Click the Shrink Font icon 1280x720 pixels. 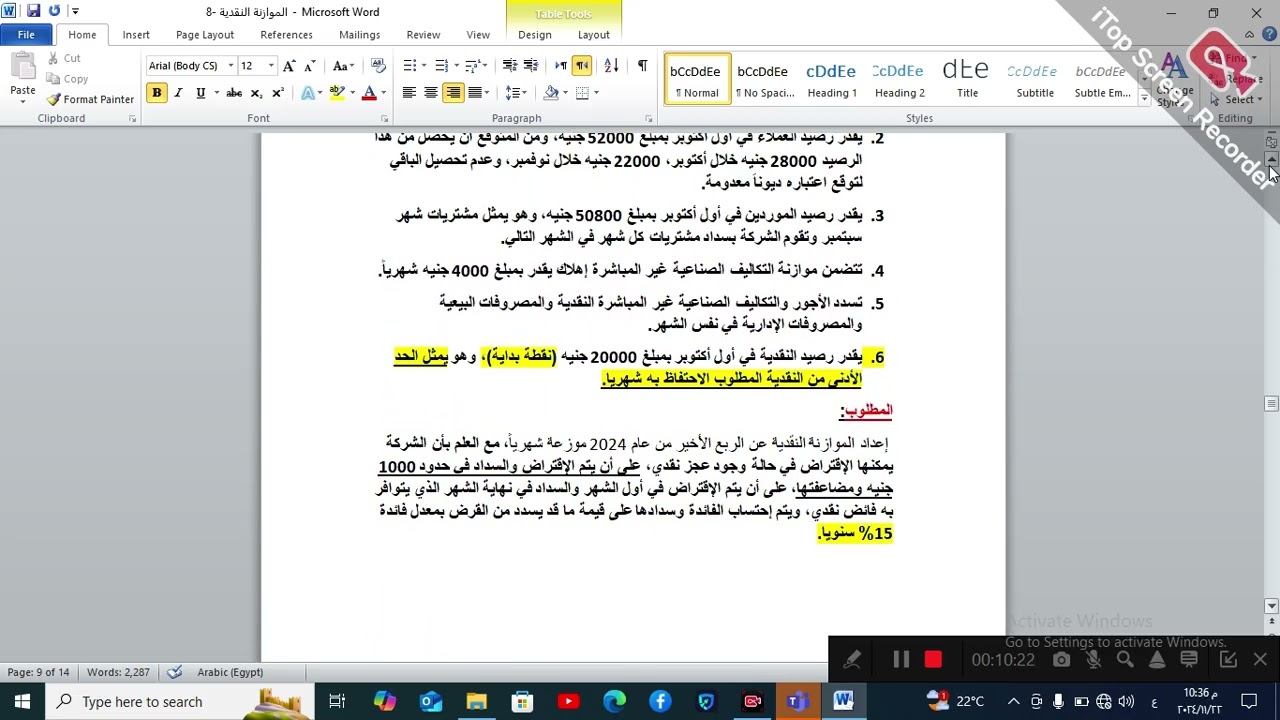pos(311,66)
